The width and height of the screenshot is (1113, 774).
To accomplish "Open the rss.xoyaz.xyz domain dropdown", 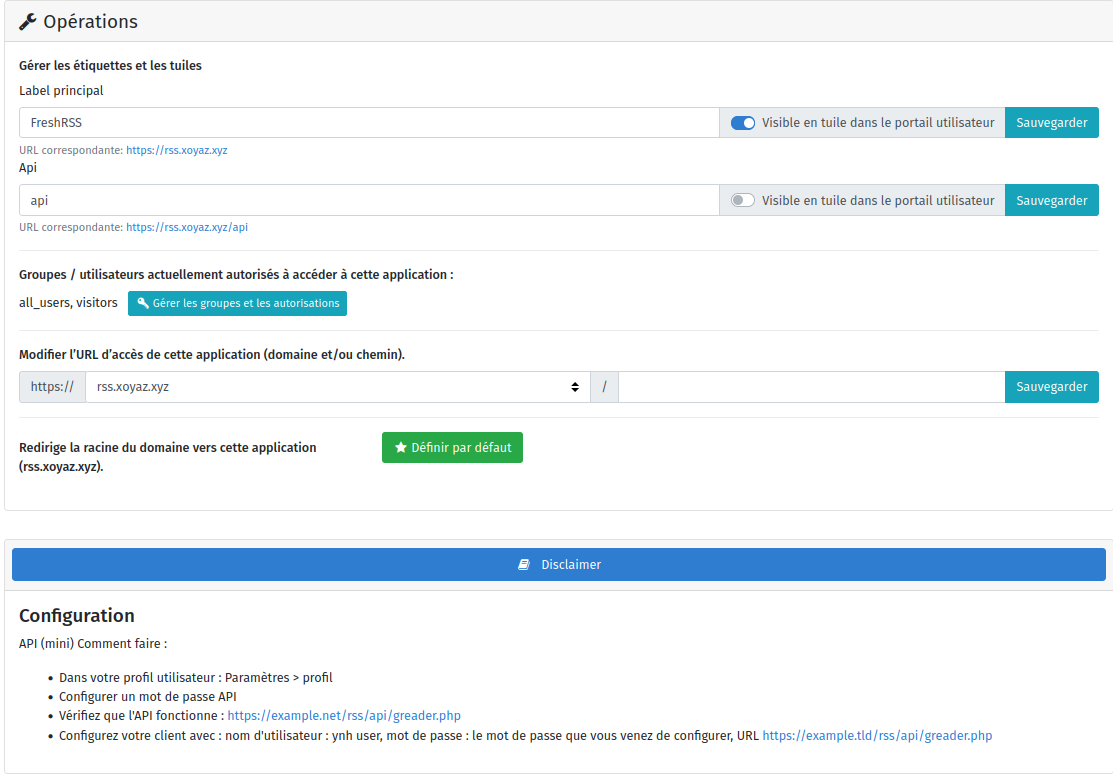I will pos(337,387).
